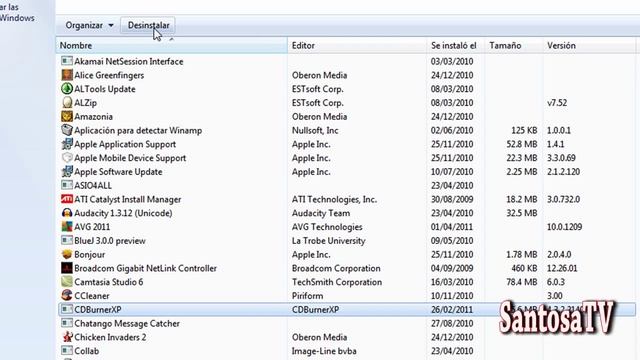
Task: Click the CDBurnerXP row icon
Action: click(67, 309)
